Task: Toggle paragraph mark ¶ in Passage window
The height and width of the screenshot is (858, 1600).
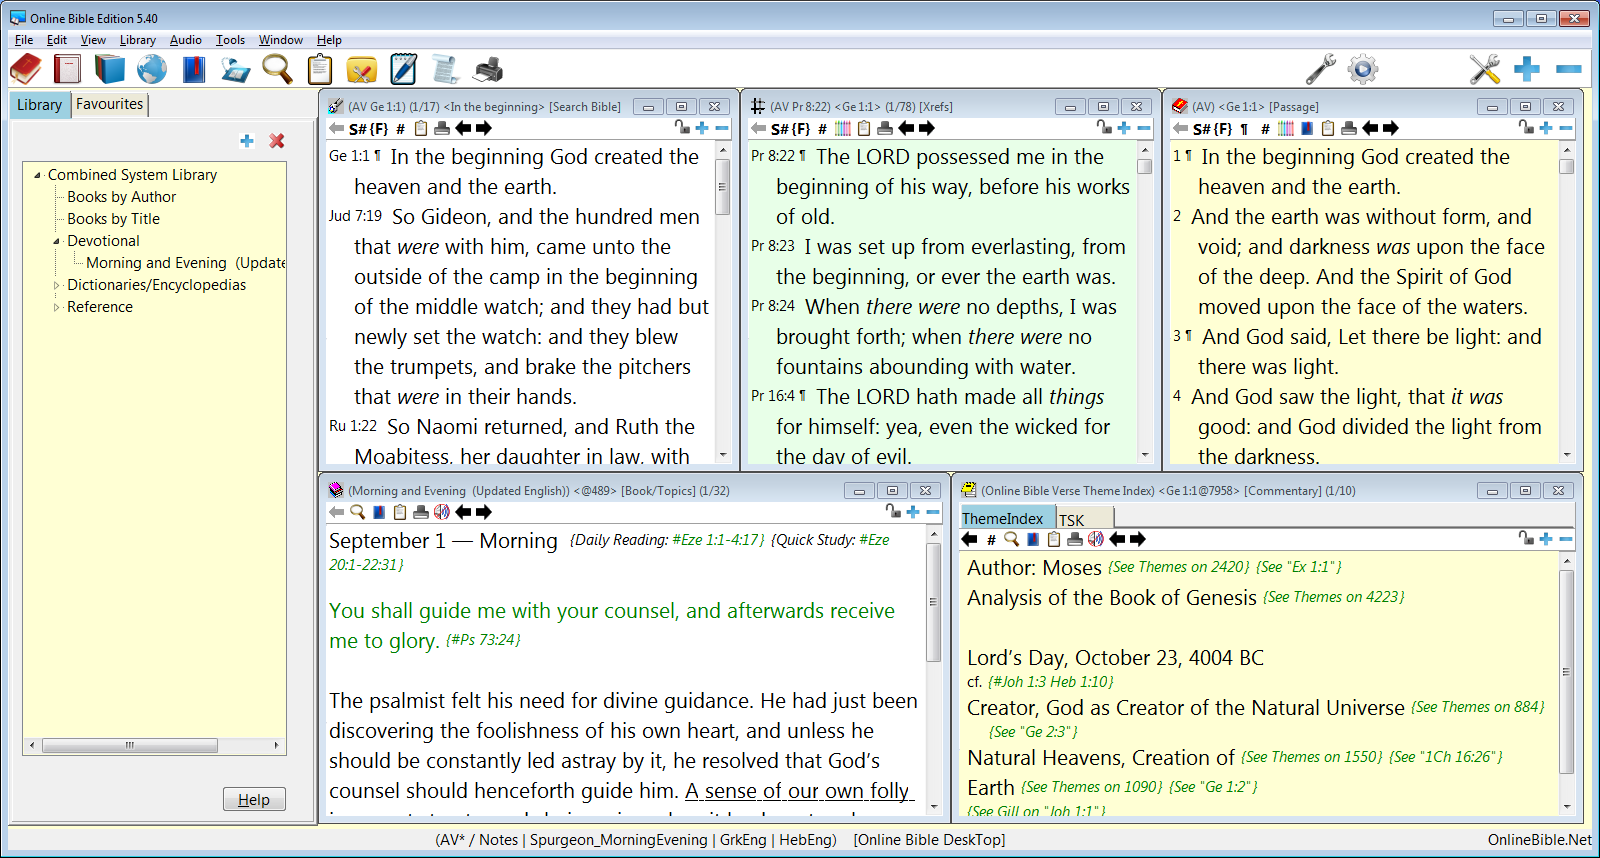Action: point(1244,129)
